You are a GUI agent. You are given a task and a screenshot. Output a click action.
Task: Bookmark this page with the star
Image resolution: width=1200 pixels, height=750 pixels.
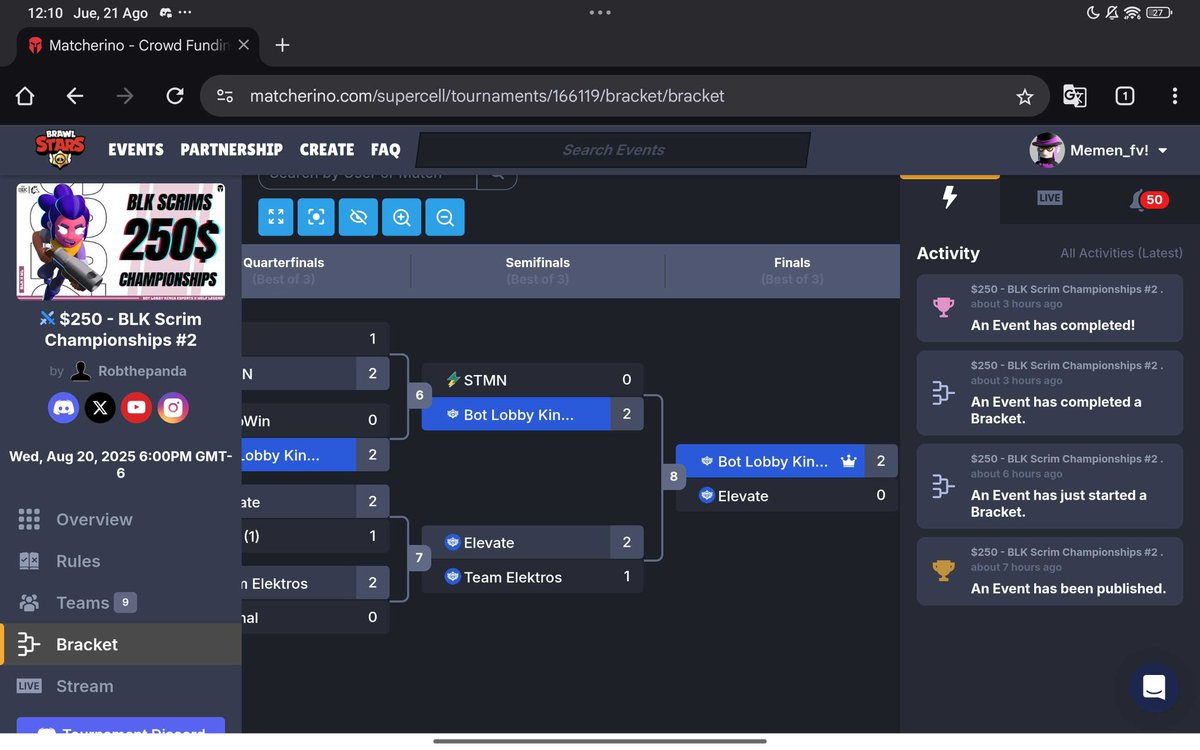(x=1024, y=97)
